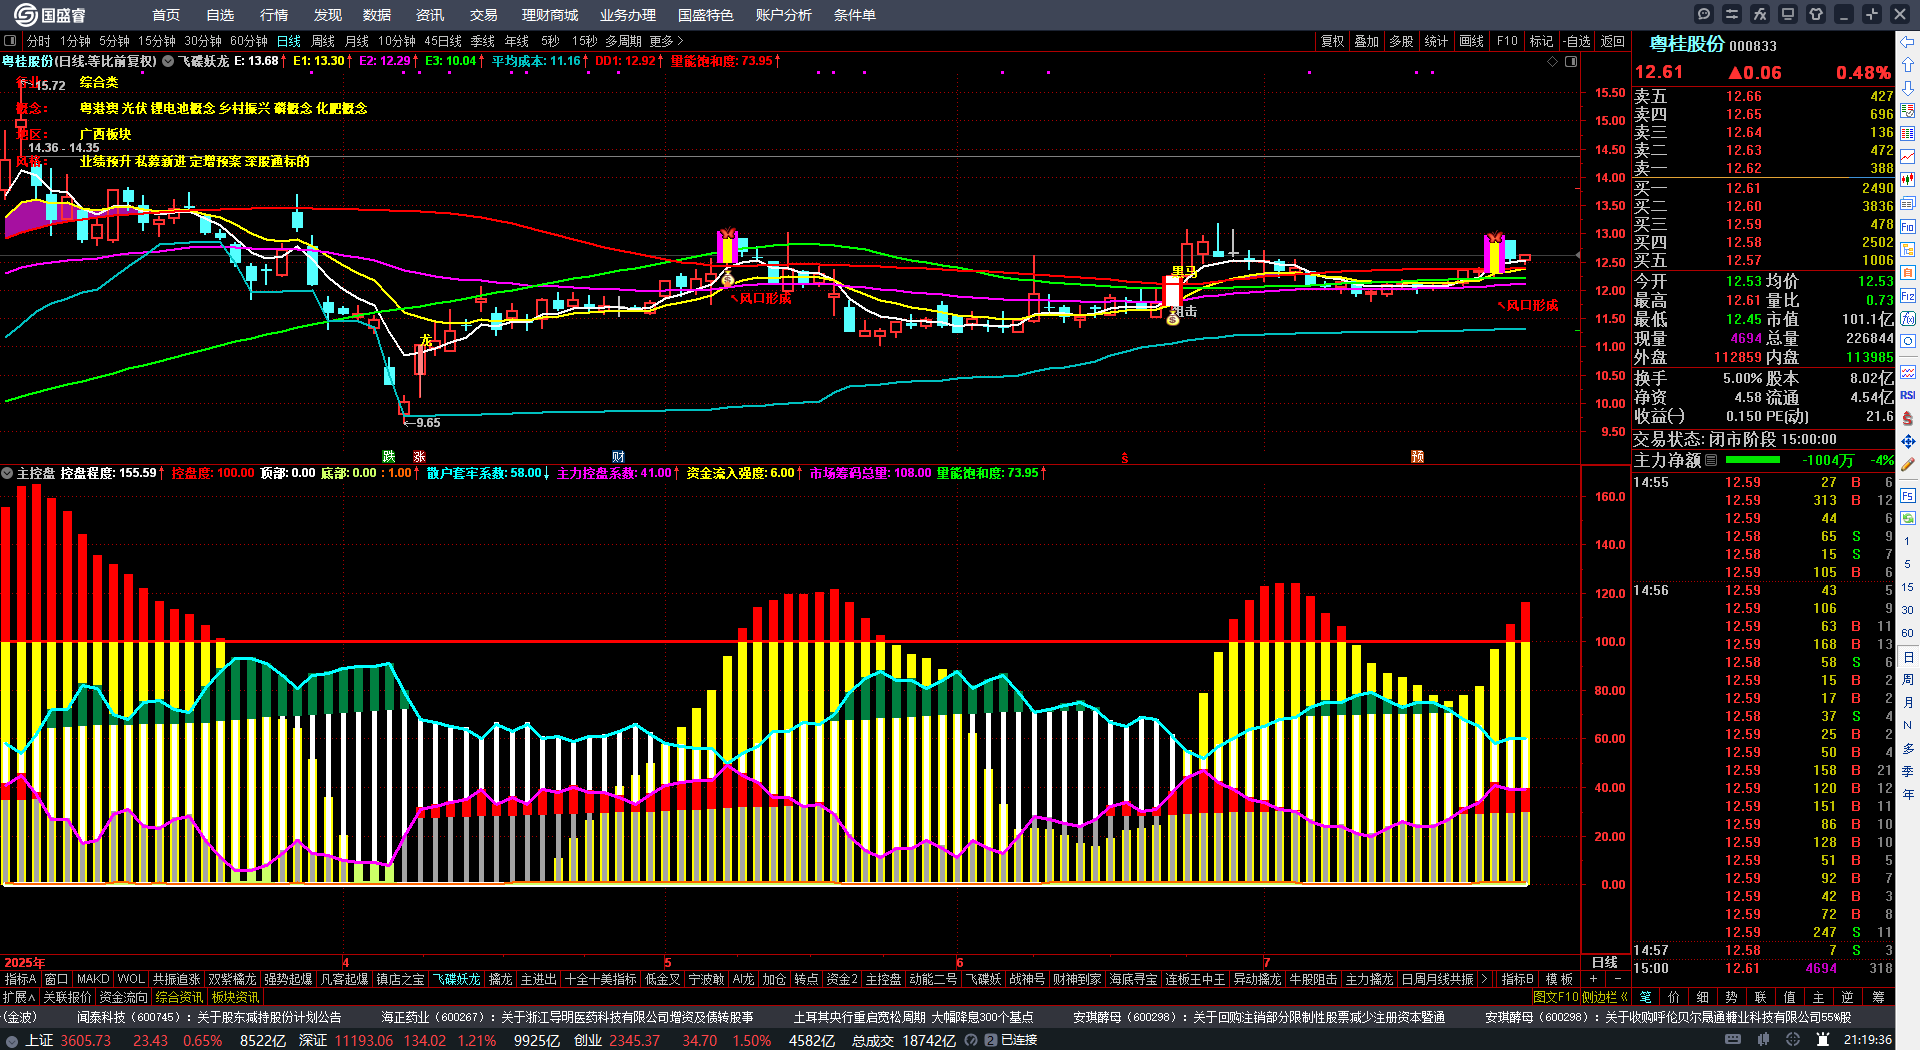Collapse the 侧边栏 sidebar toggle

(1604, 997)
